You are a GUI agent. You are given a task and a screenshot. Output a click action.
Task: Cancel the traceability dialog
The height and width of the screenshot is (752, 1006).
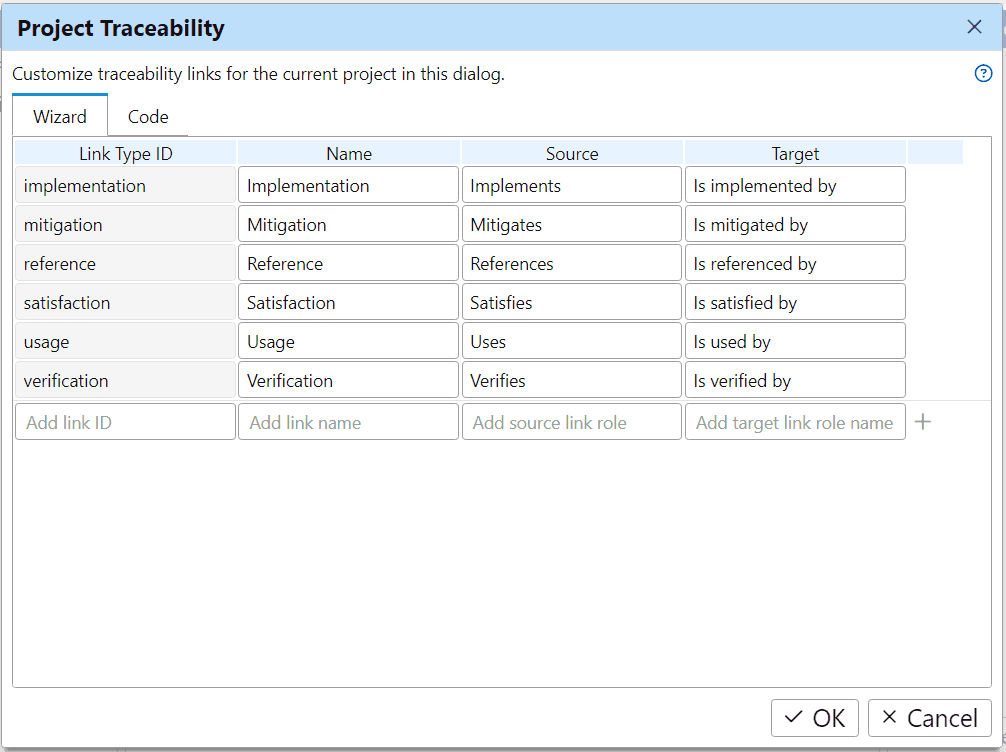[930, 718]
